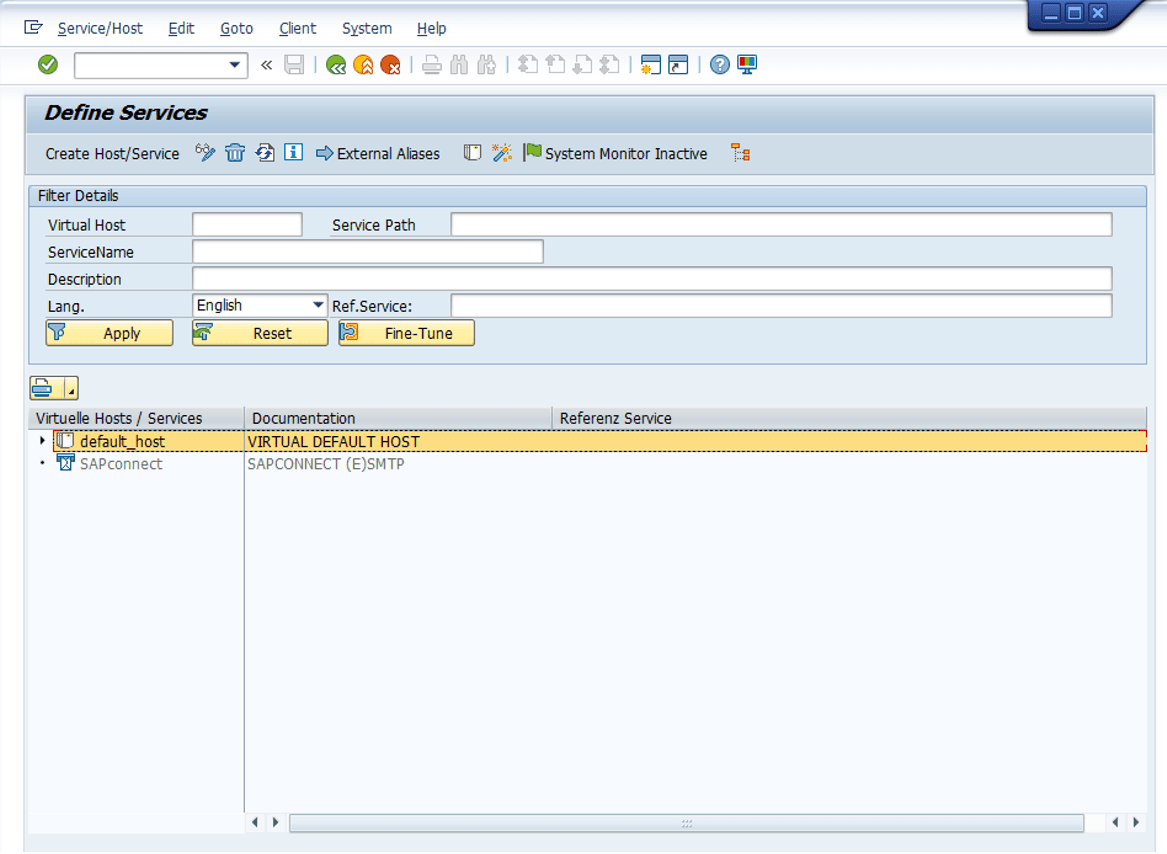Click the Apply filter button

point(109,333)
